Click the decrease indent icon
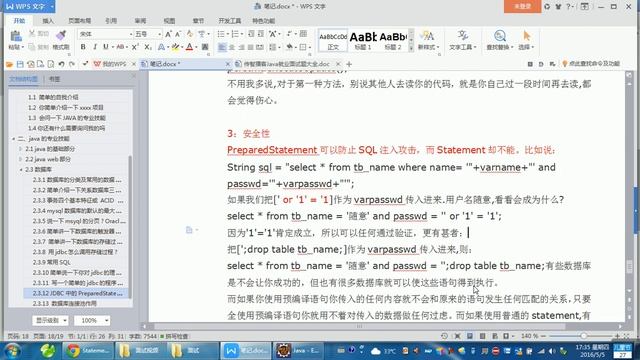640x360 pixels. click(251, 34)
